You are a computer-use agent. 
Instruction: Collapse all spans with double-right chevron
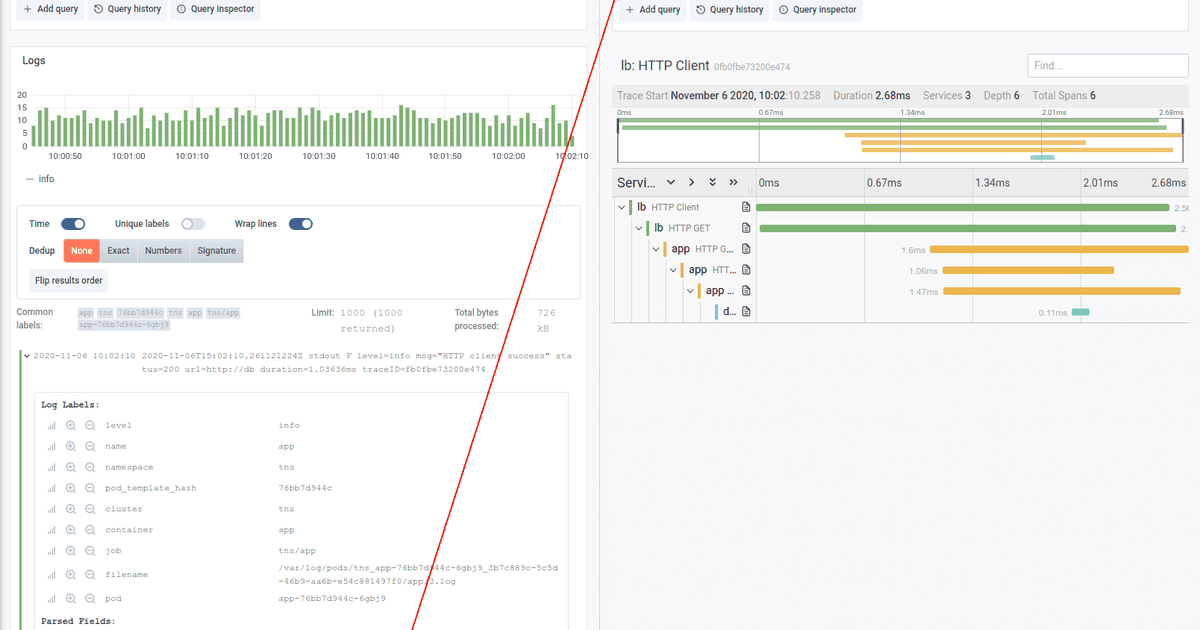click(x=734, y=183)
